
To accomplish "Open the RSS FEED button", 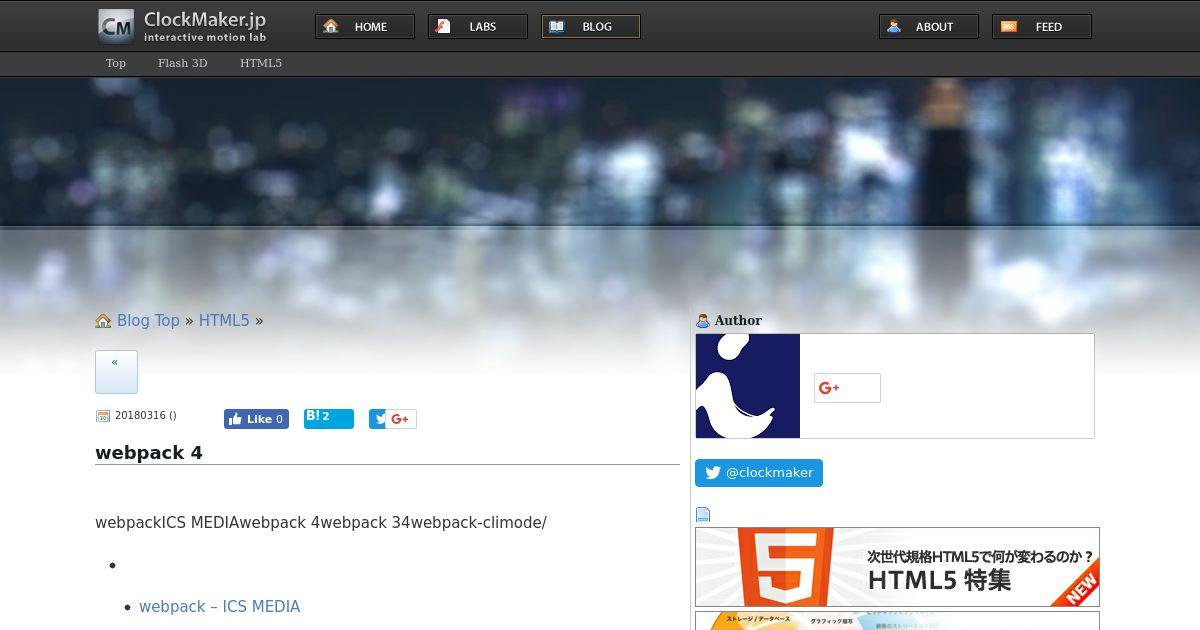I will pos(1042,27).
